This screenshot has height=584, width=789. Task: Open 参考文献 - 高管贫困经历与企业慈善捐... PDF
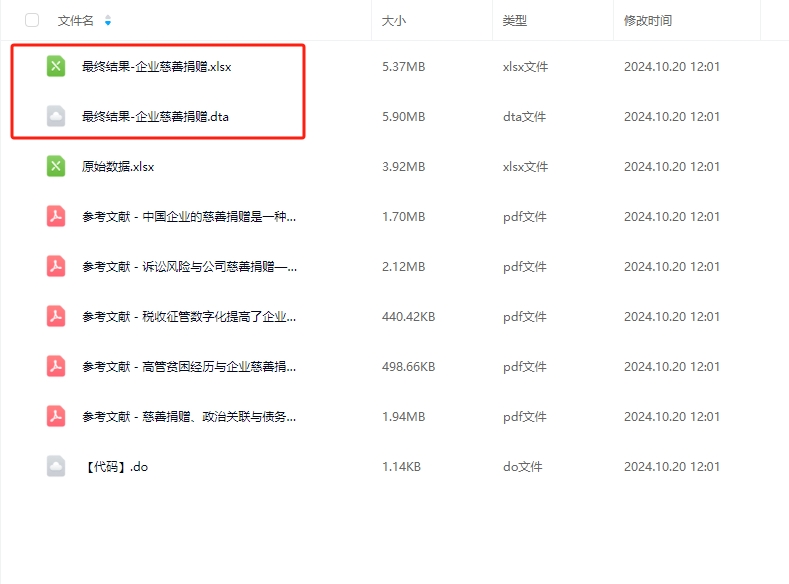click(189, 367)
